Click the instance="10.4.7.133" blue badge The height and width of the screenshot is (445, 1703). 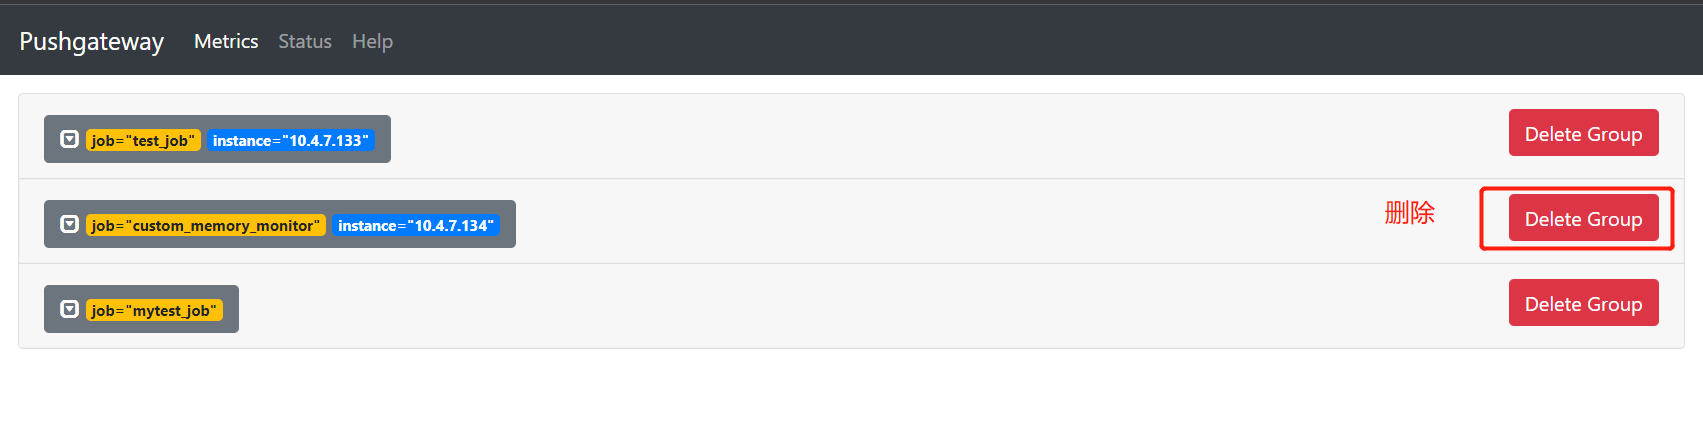coord(290,140)
